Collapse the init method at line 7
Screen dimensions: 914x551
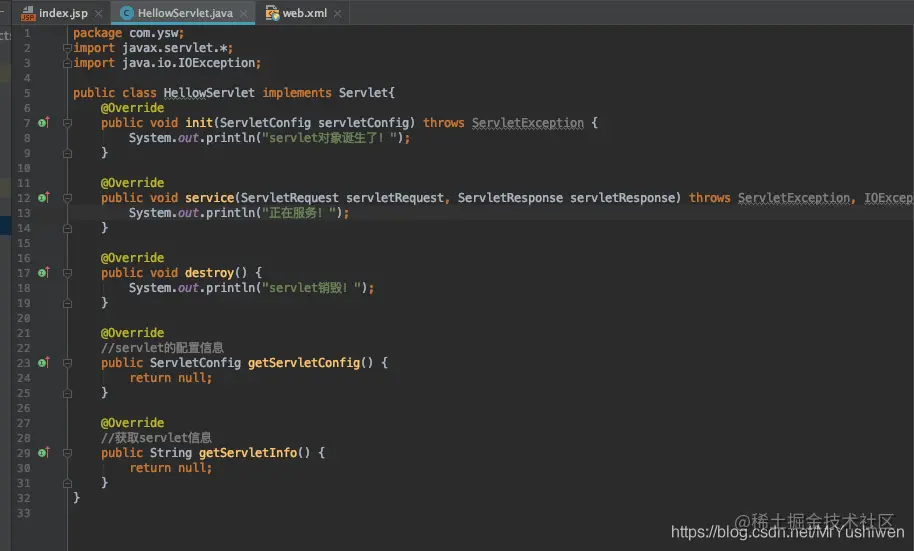point(67,123)
